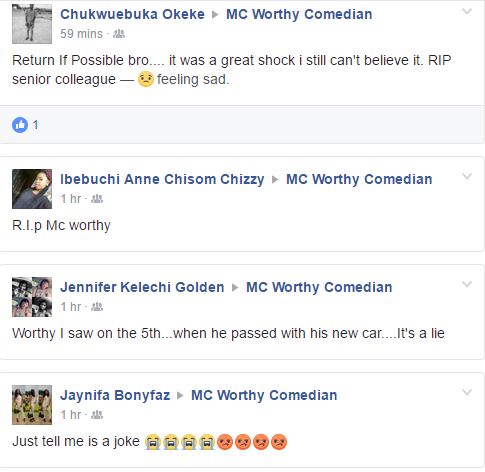Open MC Worthy Comedian link in first post
The image size is (485, 472).
click(299, 14)
